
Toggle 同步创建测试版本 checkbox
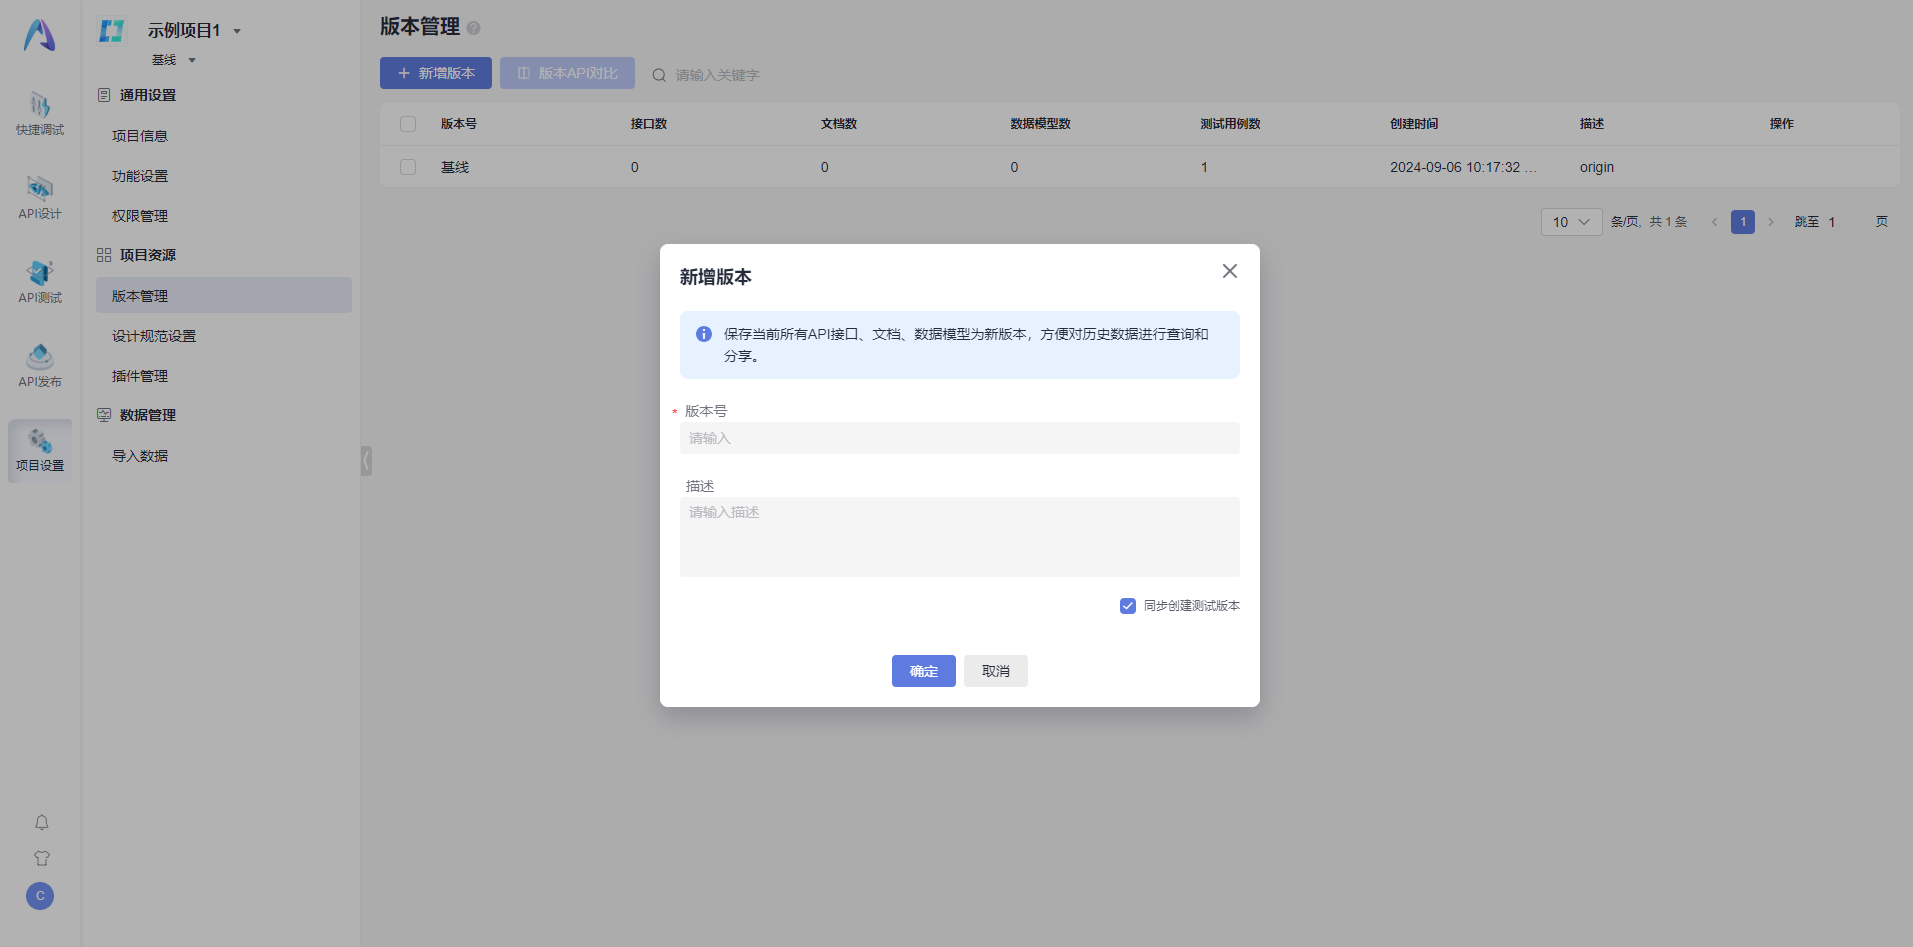1128,606
